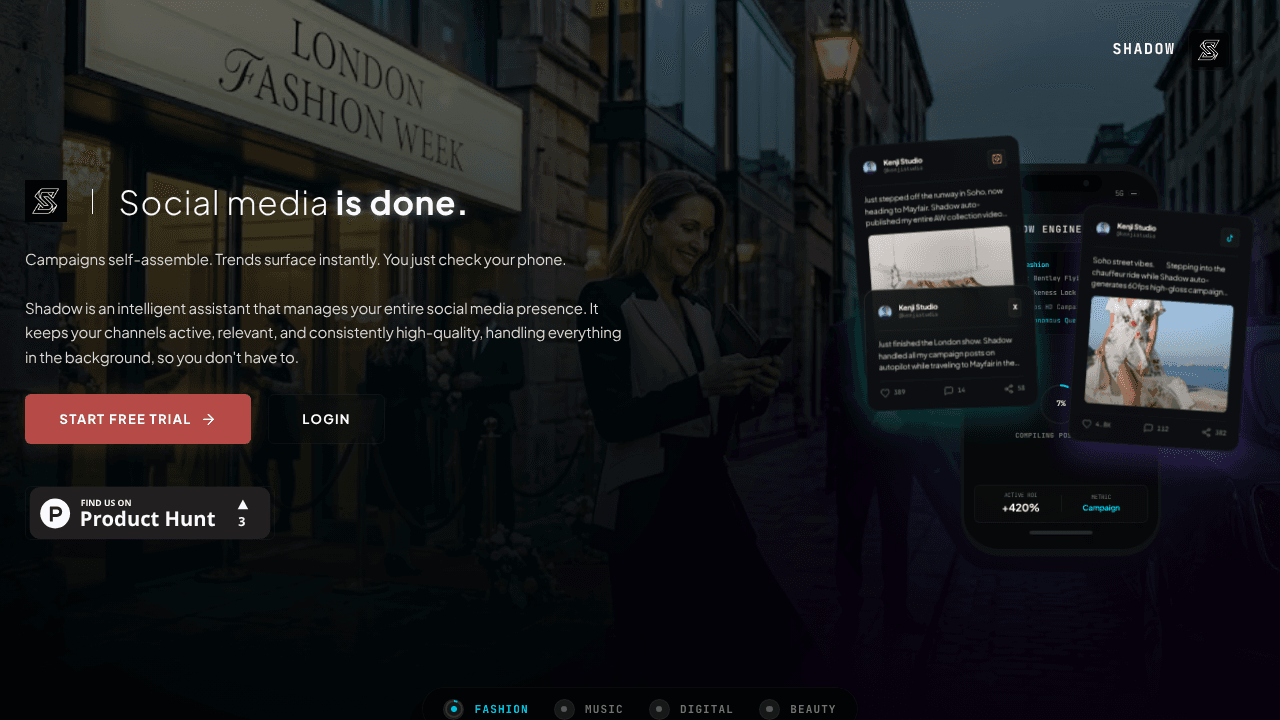Open the floral dress photo on the TikTok card

[x=1159, y=353]
